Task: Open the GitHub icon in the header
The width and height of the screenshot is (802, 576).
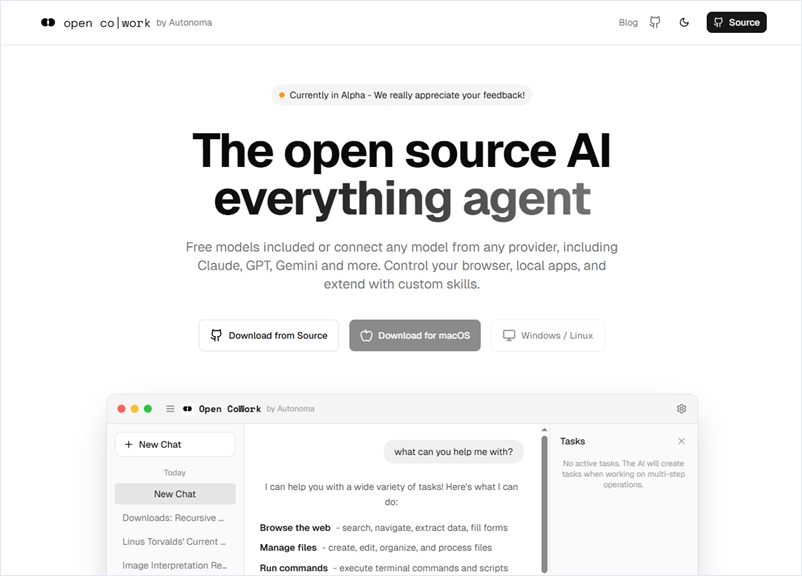Action: pos(655,22)
